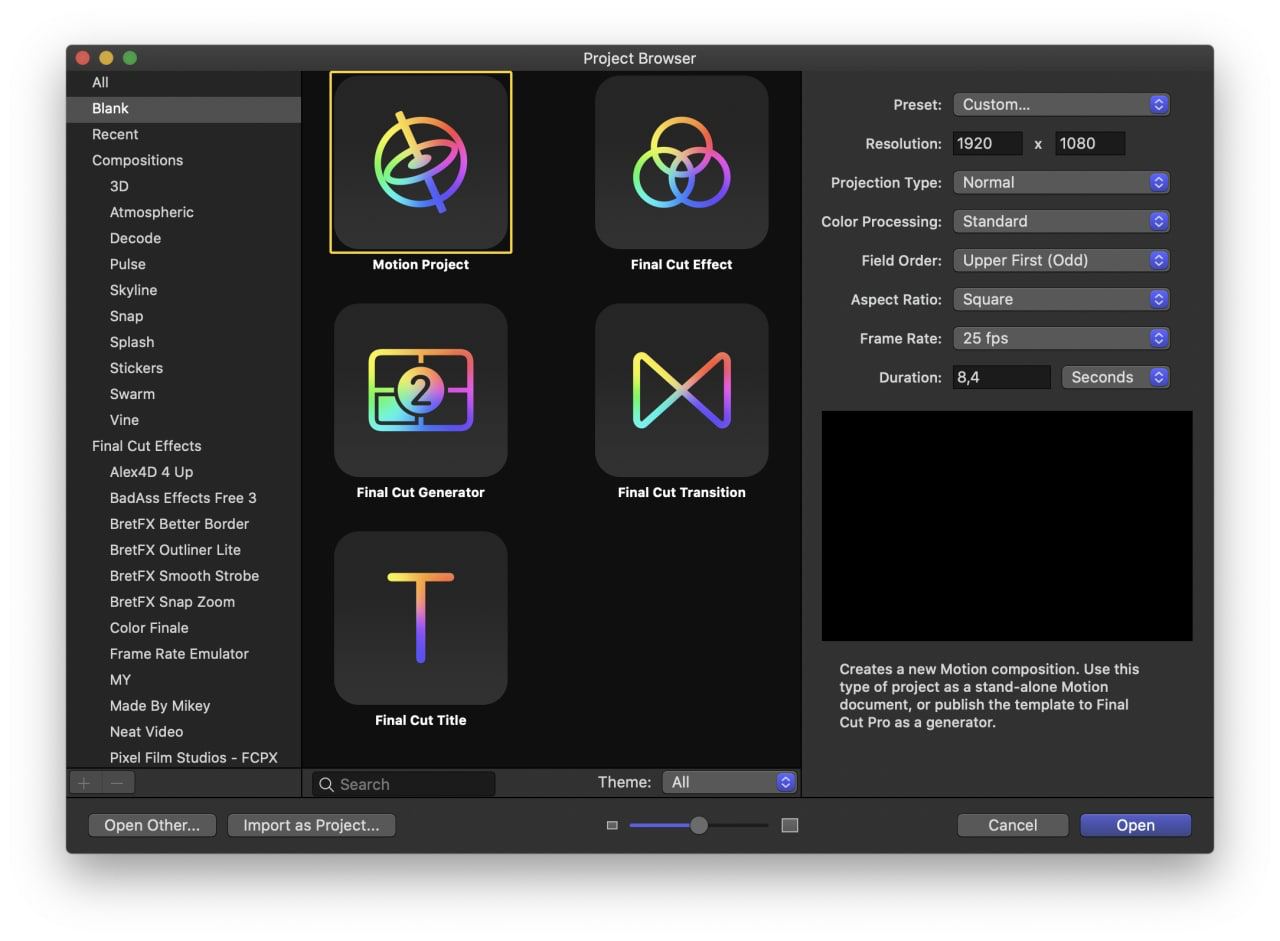The height and width of the screenshot is (941, 1280).
Task: Open the Preset dropdown
Action: click(x=1061, y=104)
